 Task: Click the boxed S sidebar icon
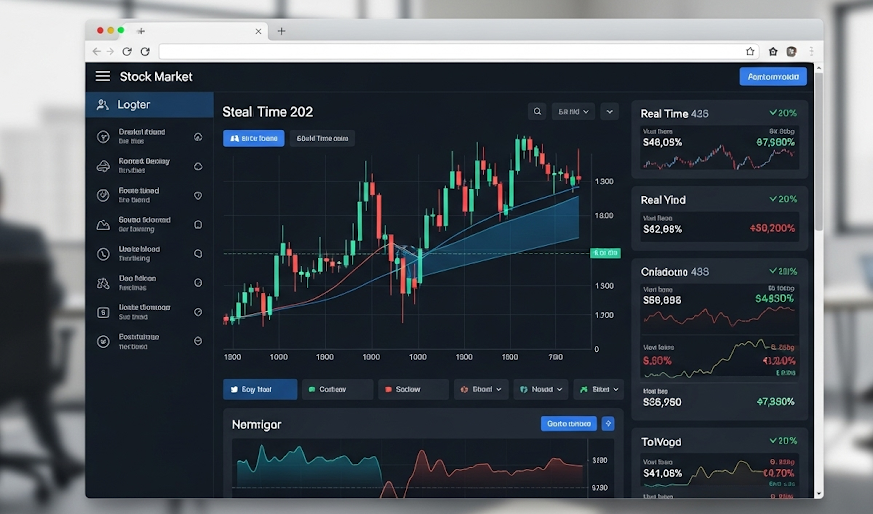pyautogui.click(x=103, y=312)
